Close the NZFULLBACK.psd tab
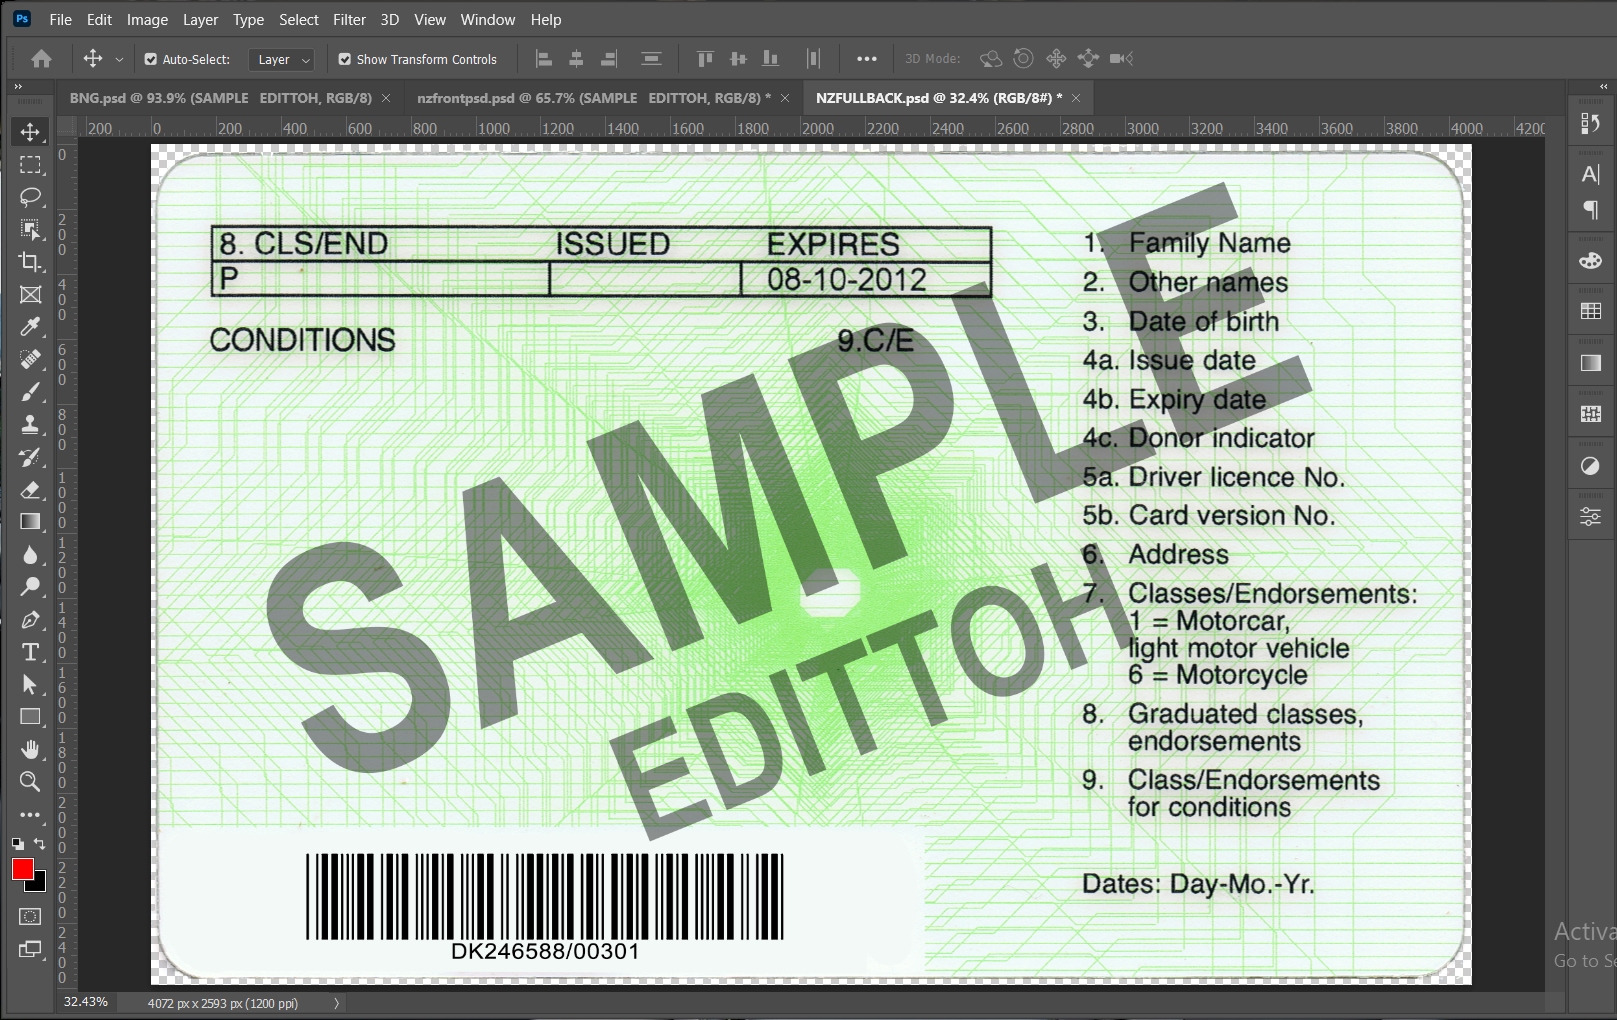 tap(1076, 98)
